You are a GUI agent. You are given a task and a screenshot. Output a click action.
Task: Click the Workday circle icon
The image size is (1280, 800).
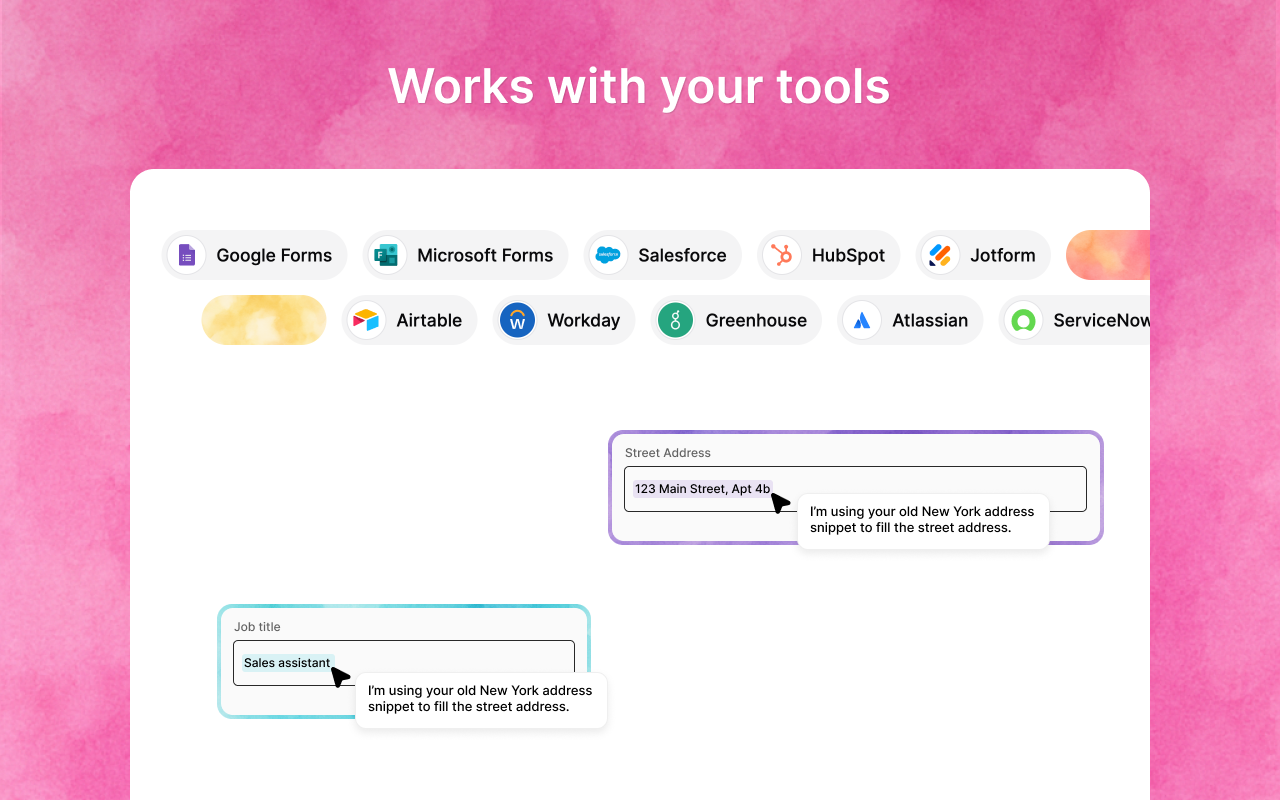(517, 320)
